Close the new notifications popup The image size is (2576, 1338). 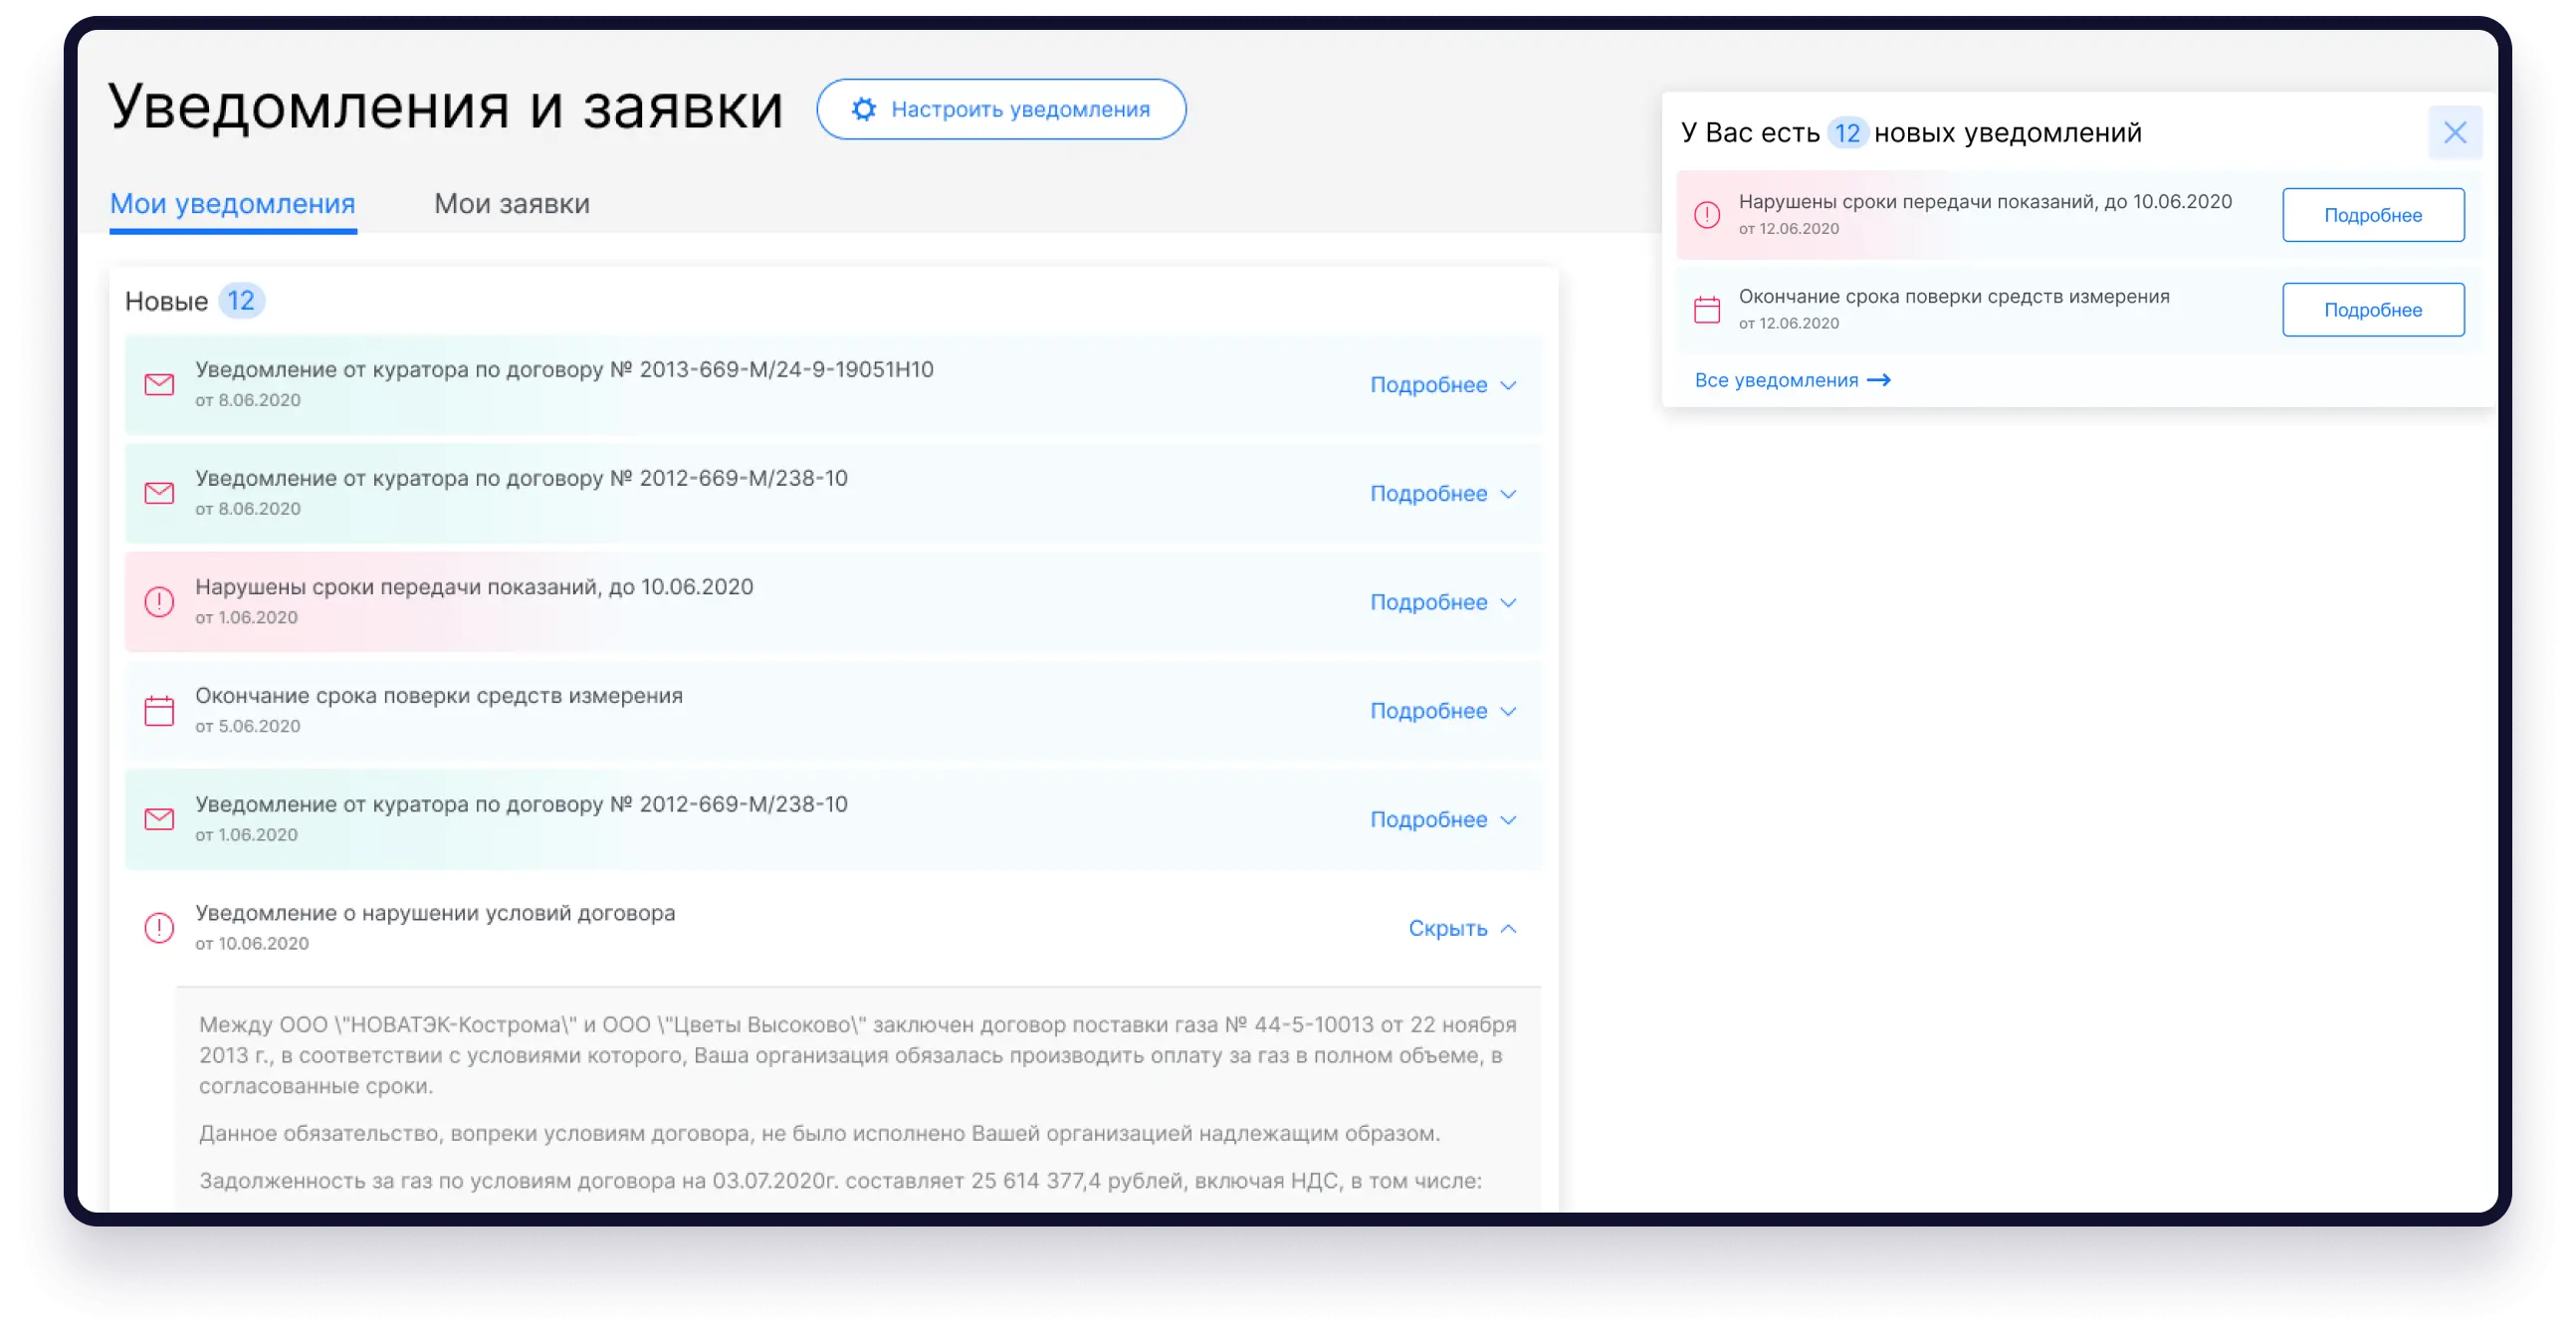[x=2454, y=132]
